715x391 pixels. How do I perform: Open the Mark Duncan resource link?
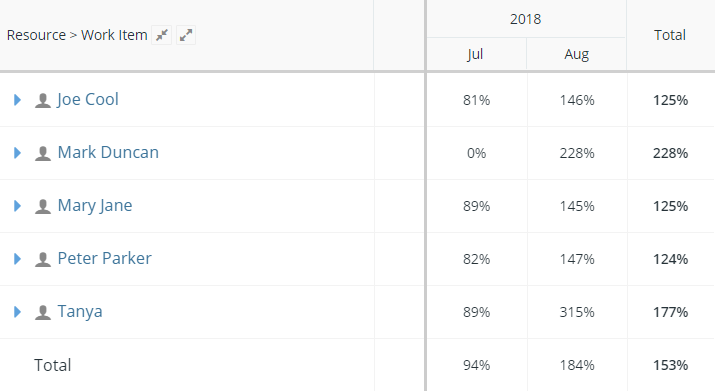108,152
